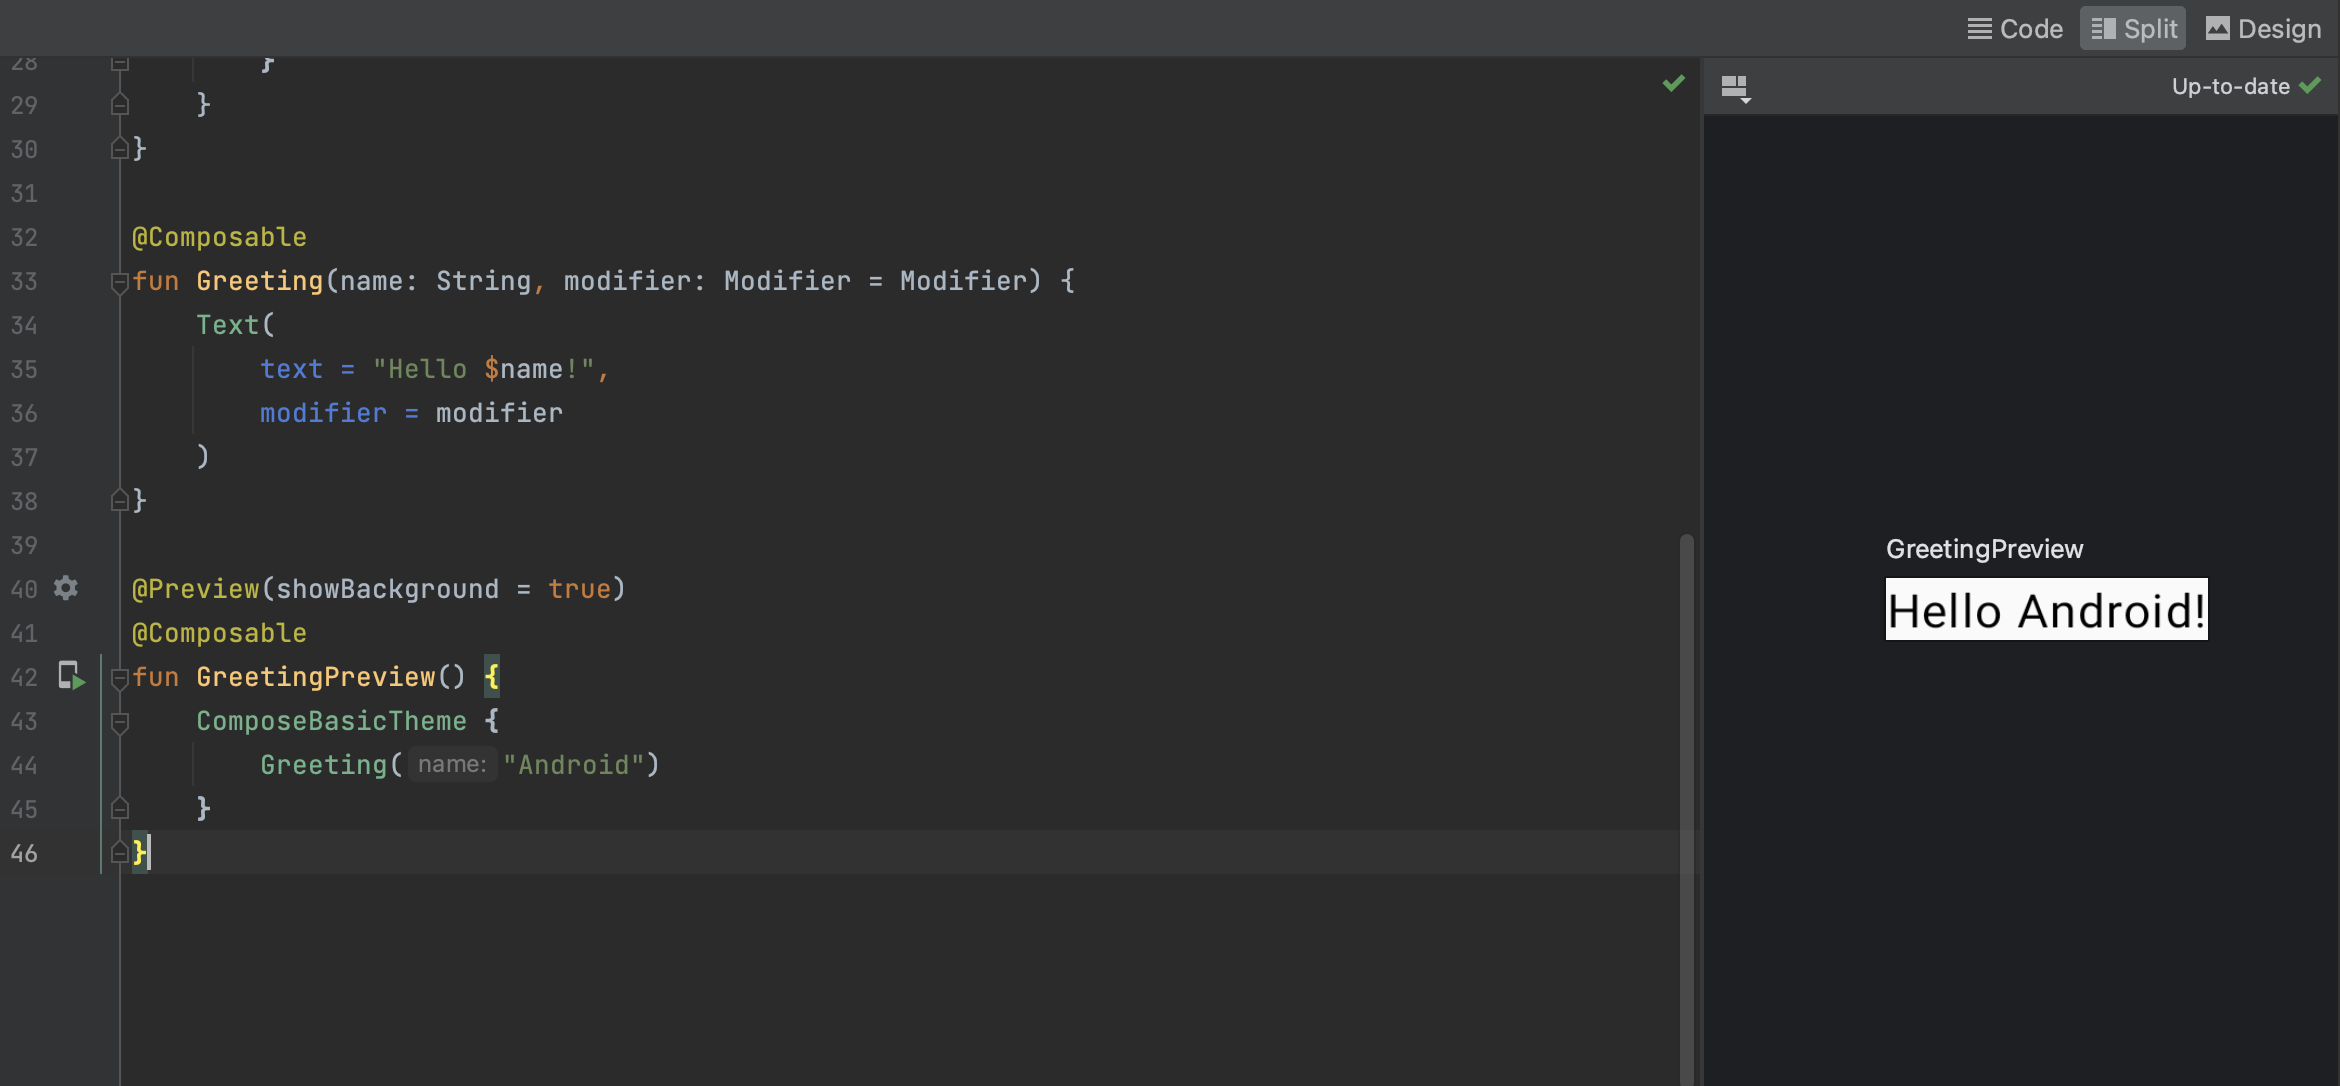Click the Up-to-date status label
2340x1086 pixels.
[2230, 87]
